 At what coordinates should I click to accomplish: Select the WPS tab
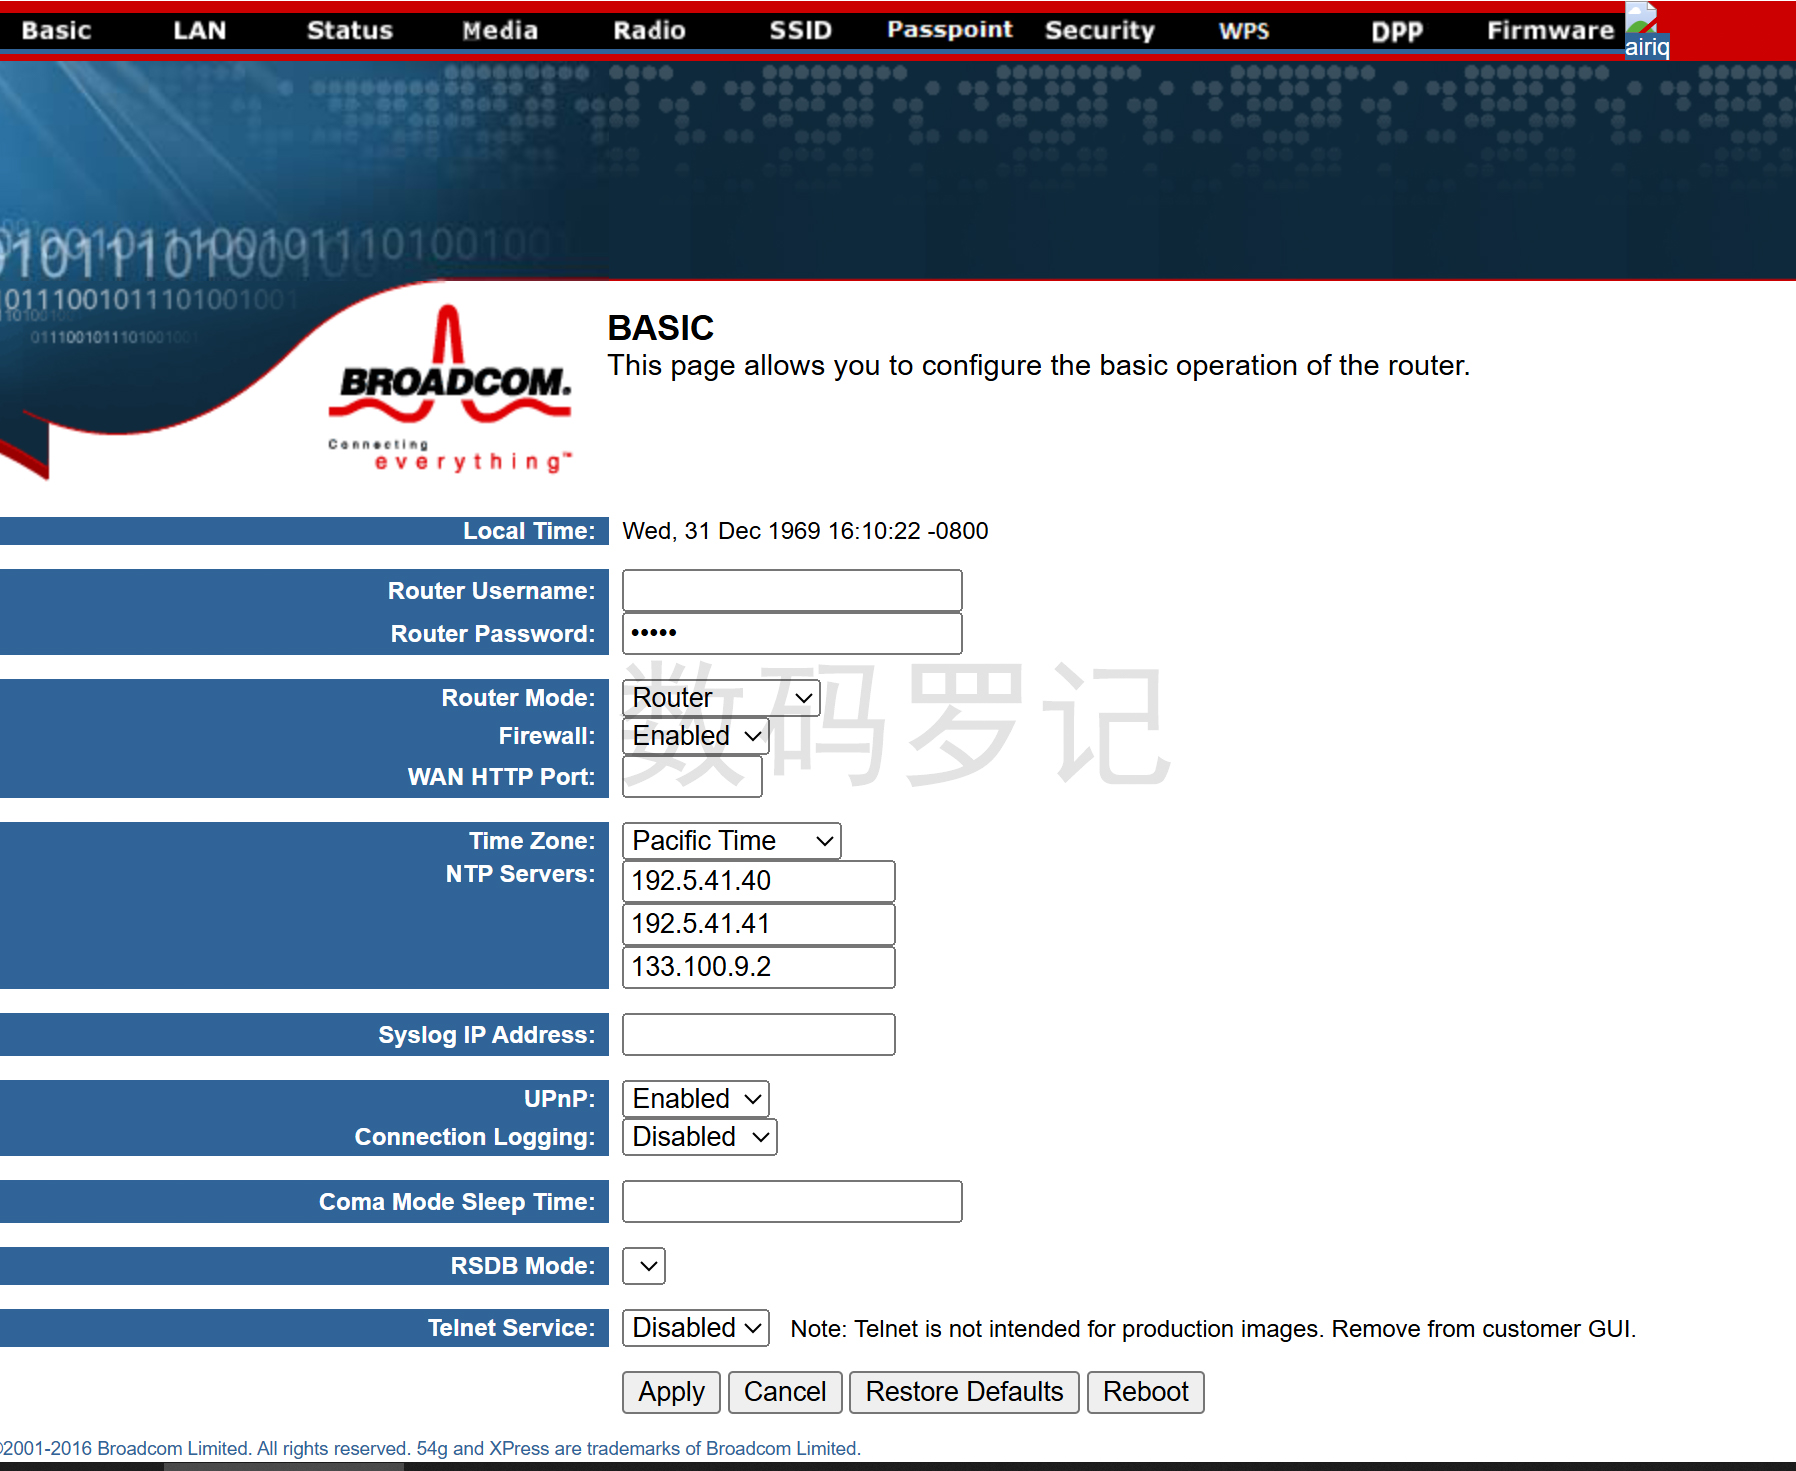pos(1243,30)
